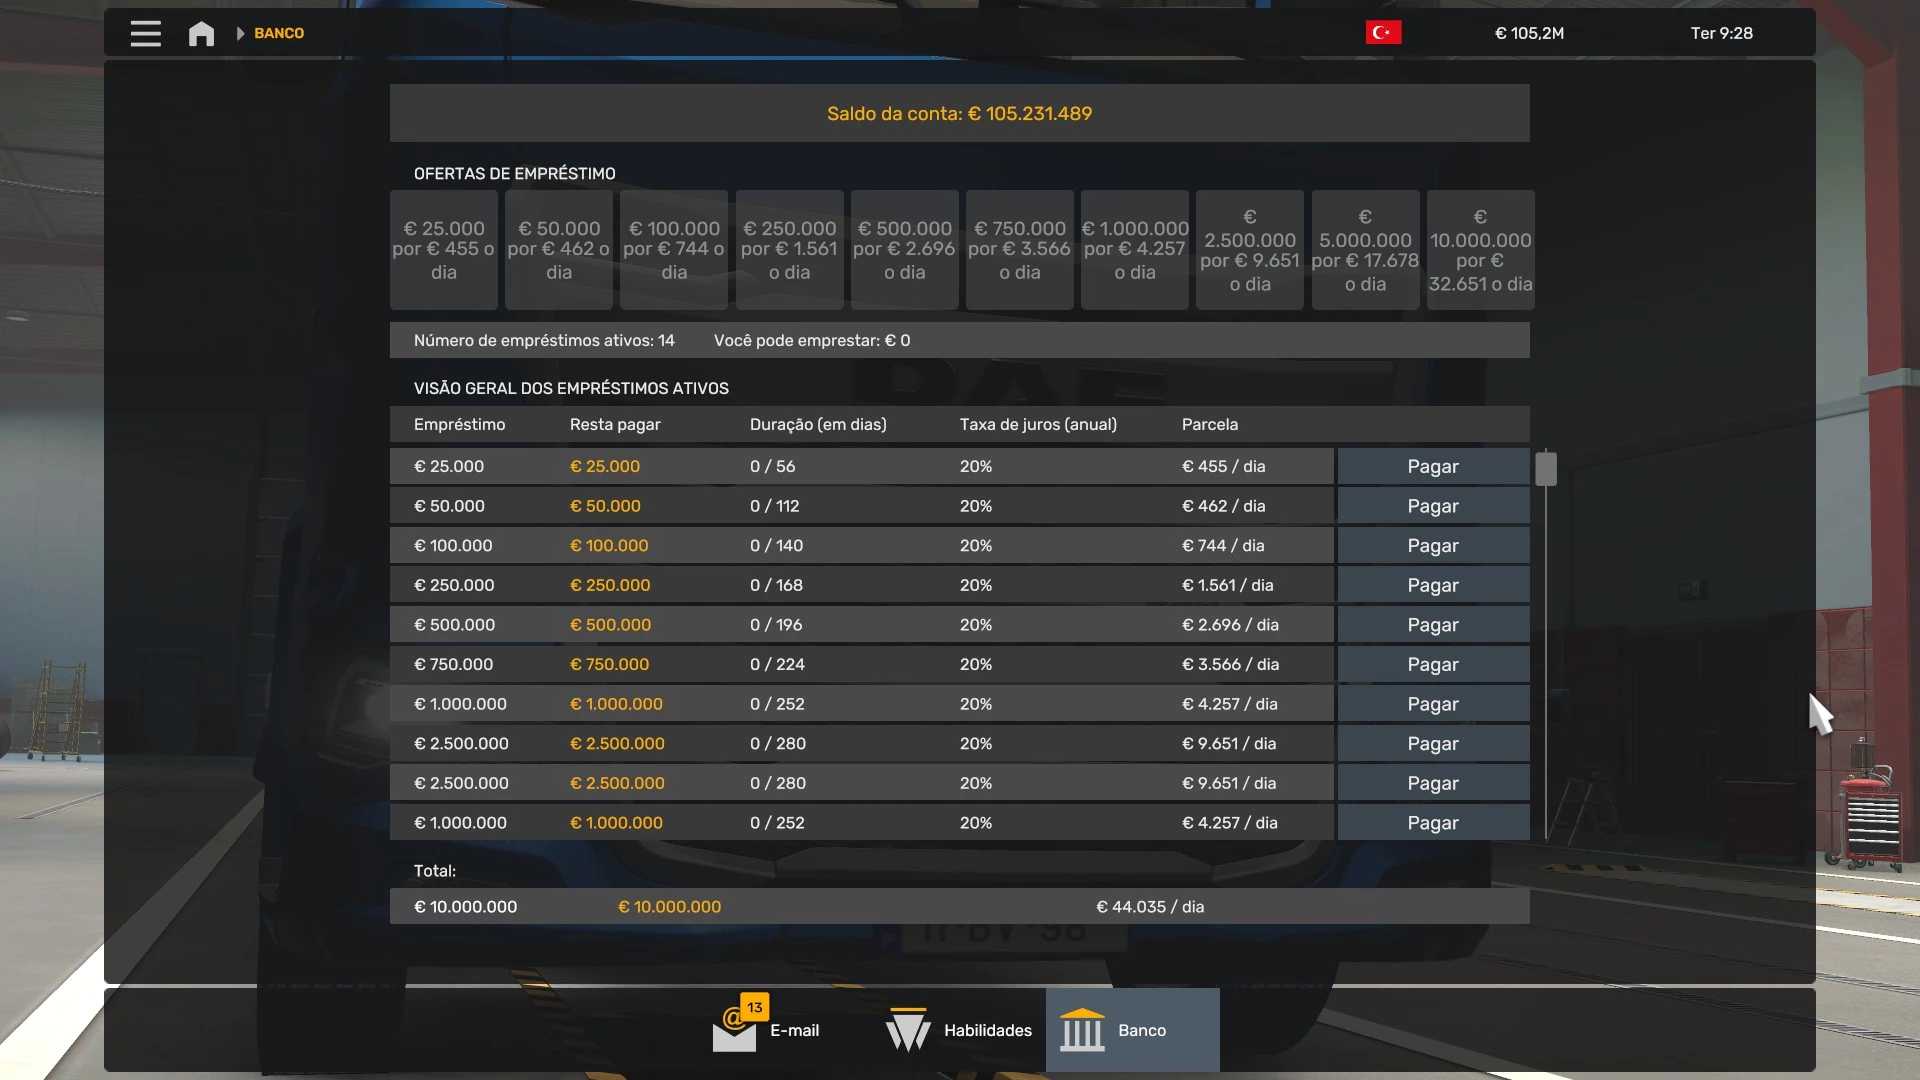Viewport: 1920px width, 1080px height.
Task: Click the 13 unread mail badge
Action: point(754,1007)
